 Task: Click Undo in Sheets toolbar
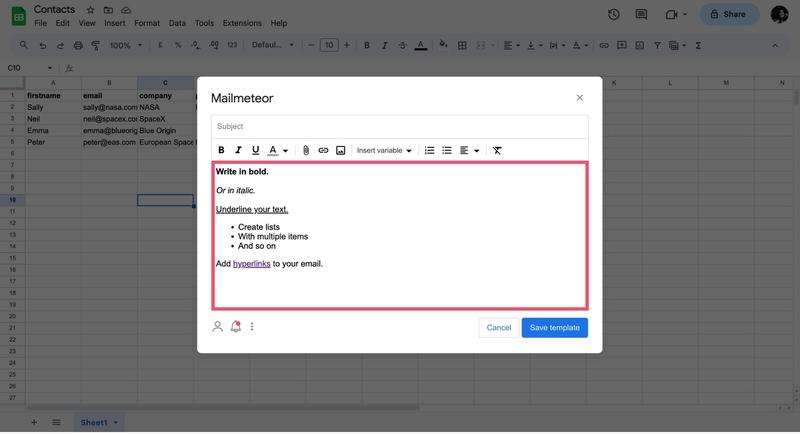pos(42,45)
